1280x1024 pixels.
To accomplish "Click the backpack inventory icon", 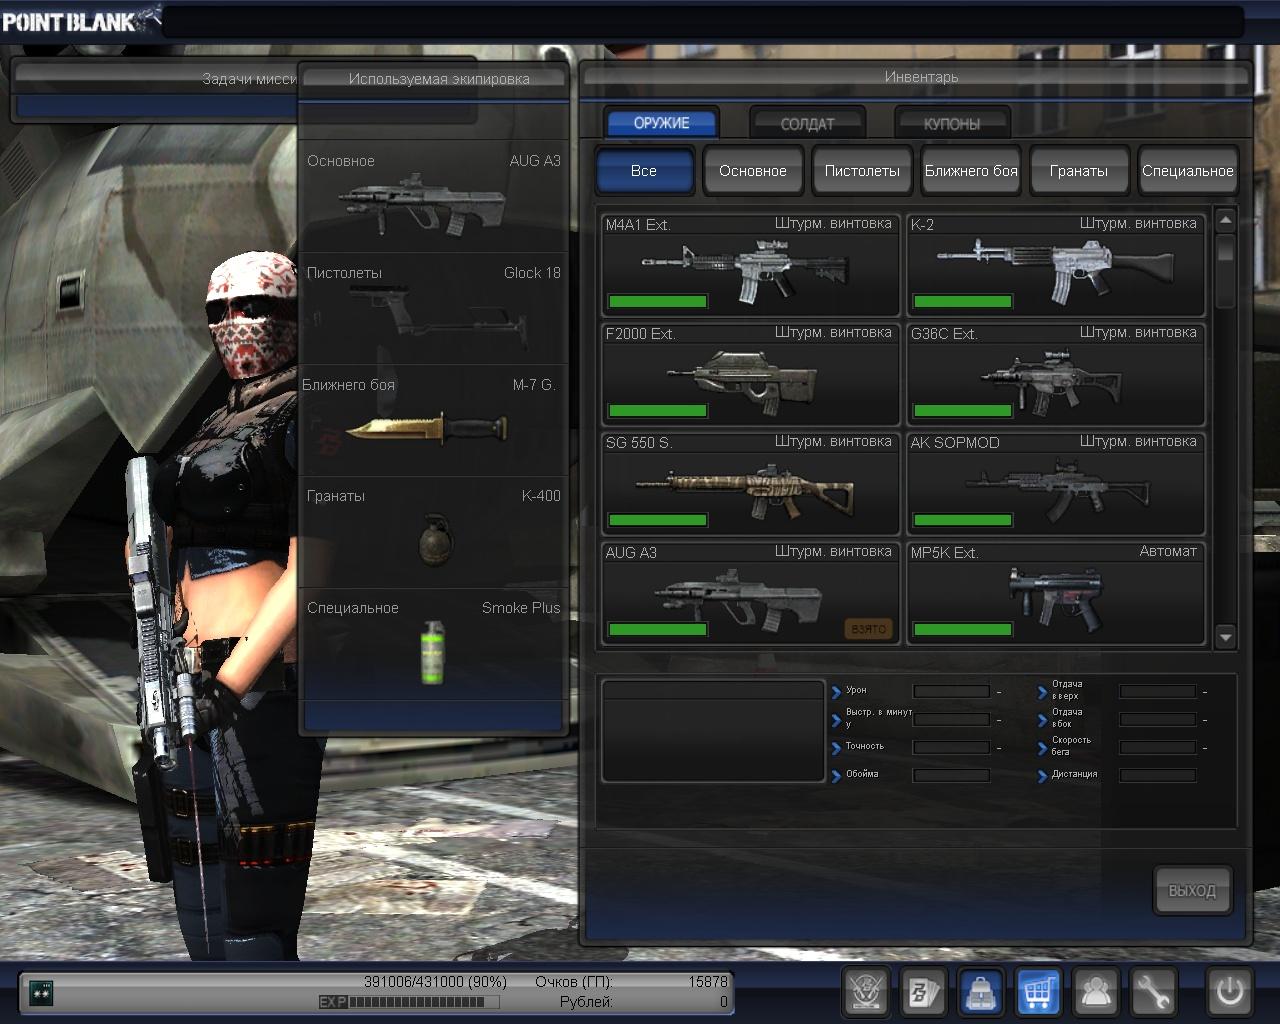I will click(x=981, y=992).
